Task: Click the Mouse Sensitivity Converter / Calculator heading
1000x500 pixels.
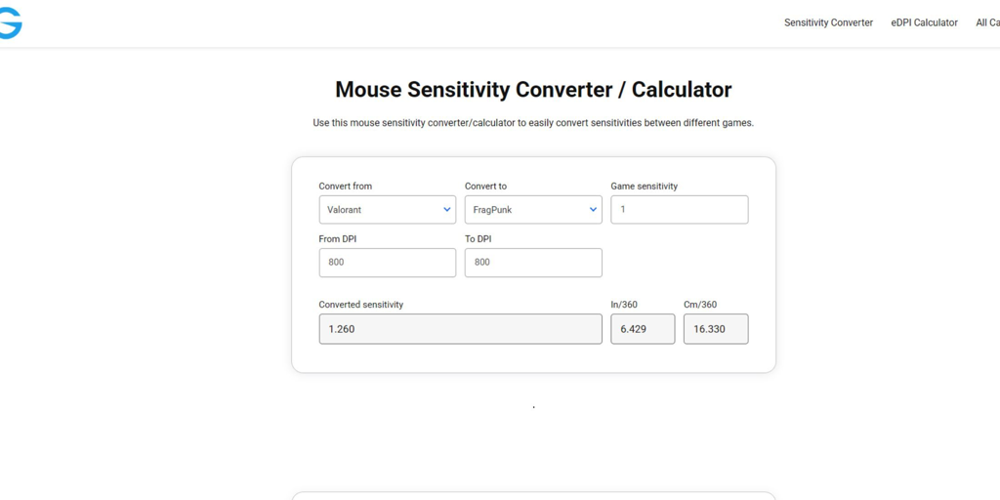Action: click(533, 90)
